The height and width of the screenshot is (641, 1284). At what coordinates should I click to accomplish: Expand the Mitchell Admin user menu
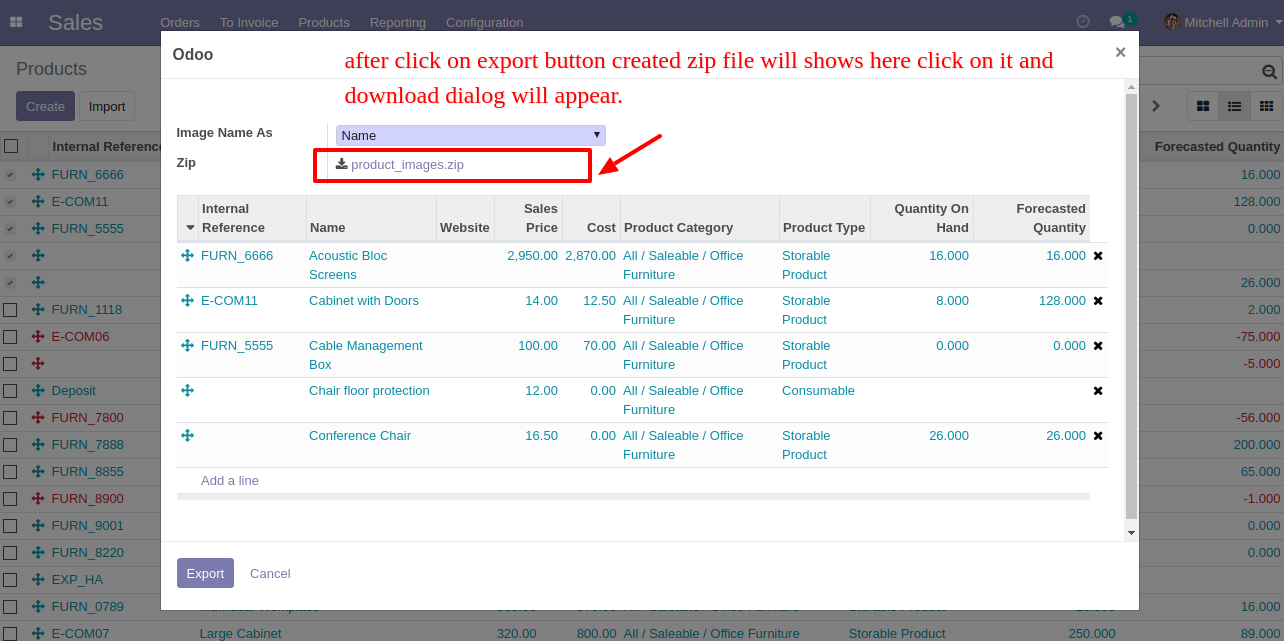(x=1223, y=22)
